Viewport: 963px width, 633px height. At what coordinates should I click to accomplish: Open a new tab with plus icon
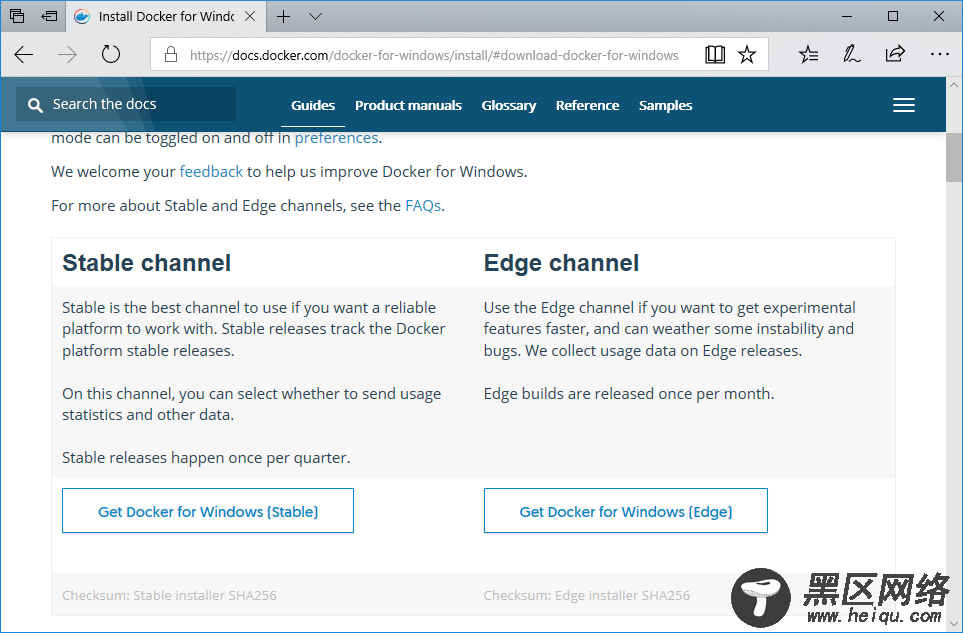click(283, 17)
